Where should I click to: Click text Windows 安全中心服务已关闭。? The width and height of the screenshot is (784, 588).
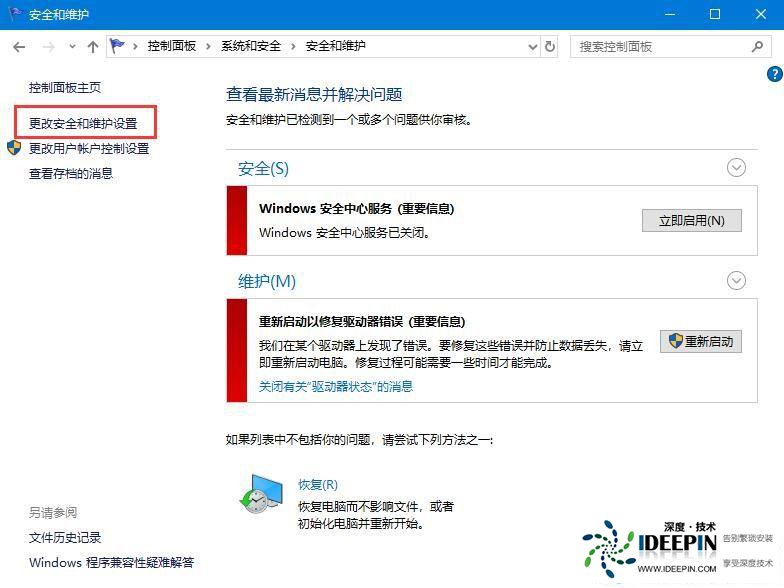coord(344,232)
